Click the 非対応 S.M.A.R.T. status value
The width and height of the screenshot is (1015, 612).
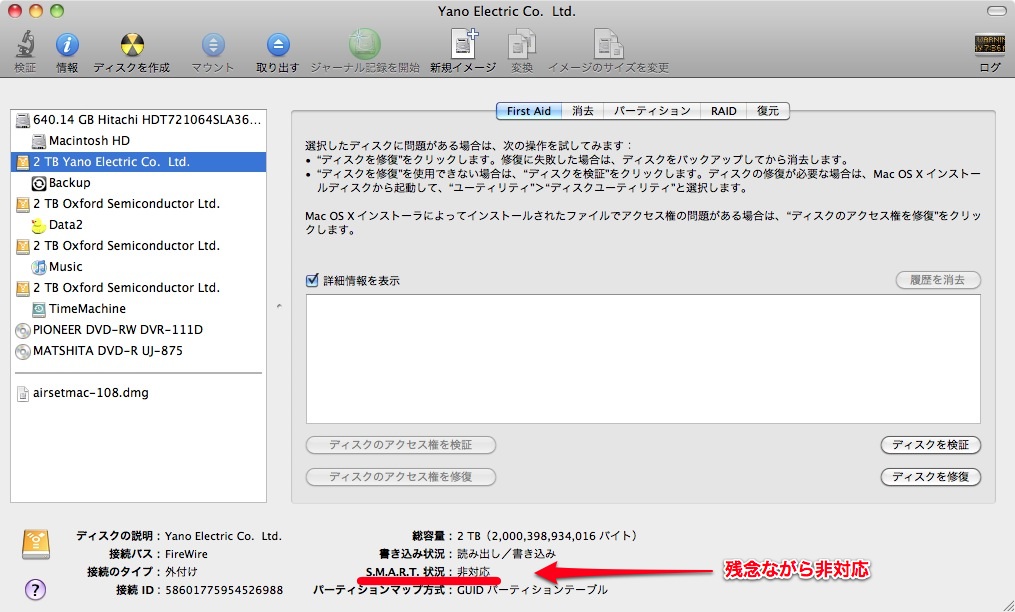[474, 572]
